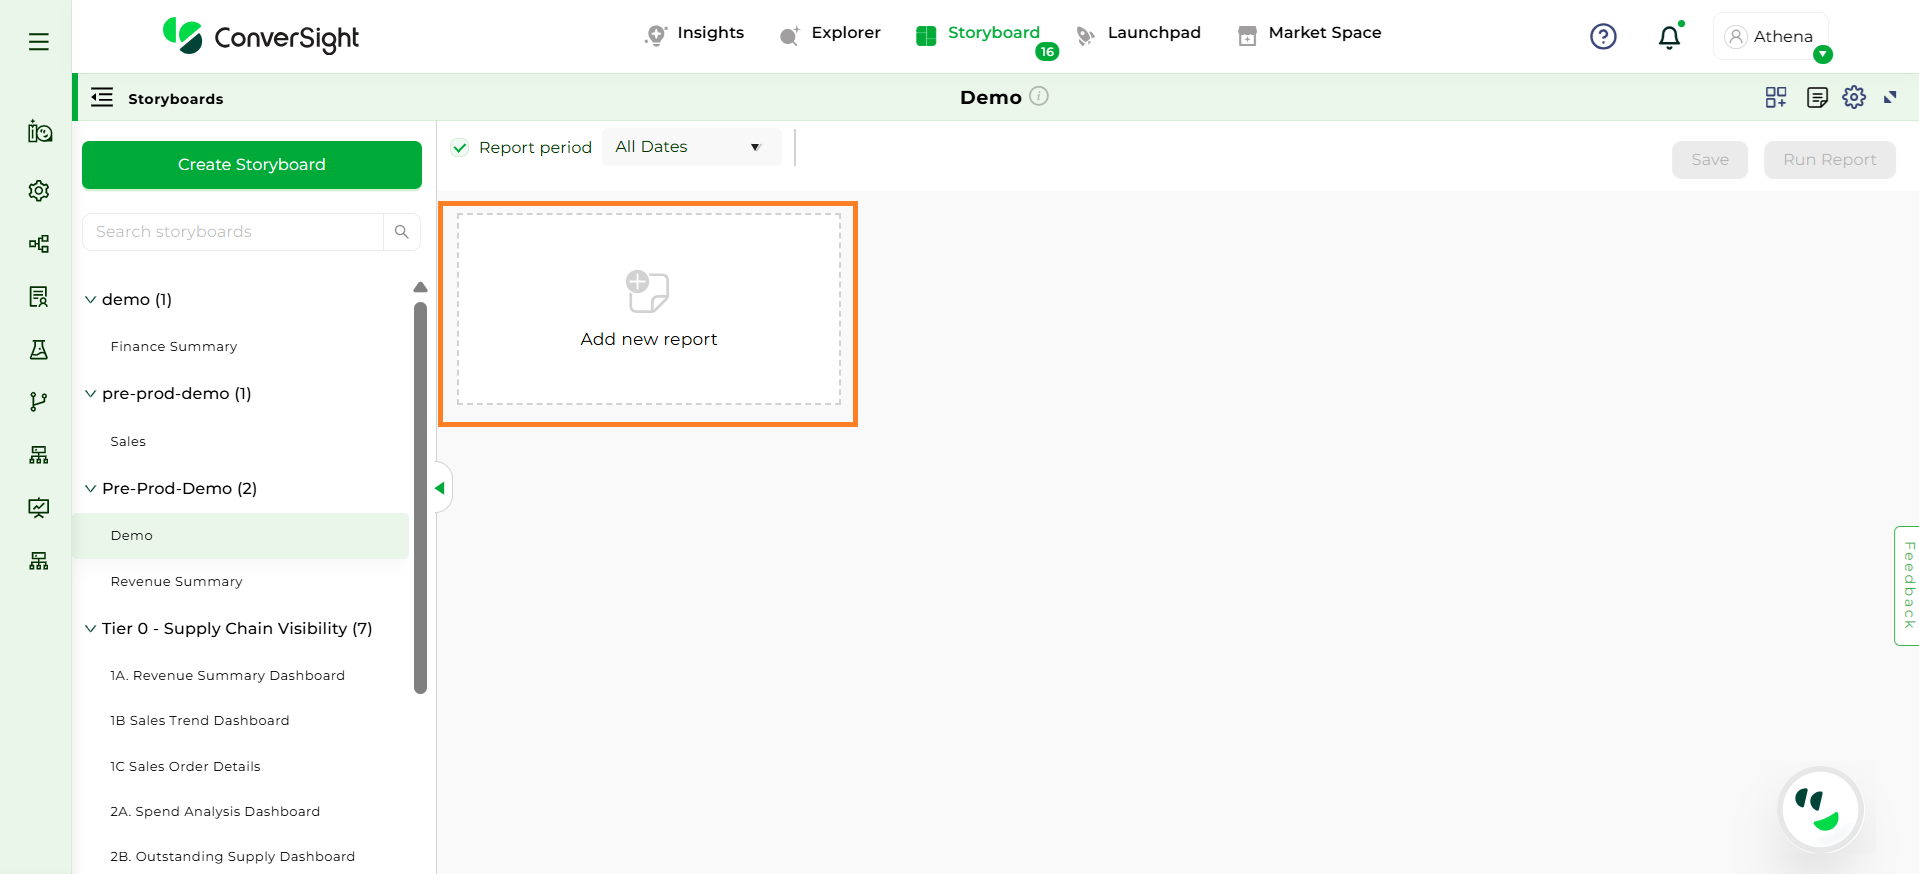Image resolution: width=1919 pixels, height=874 pixels.
Task: Toggle the Storyboards list hamburger icon
Action: (x=102, y=98)
